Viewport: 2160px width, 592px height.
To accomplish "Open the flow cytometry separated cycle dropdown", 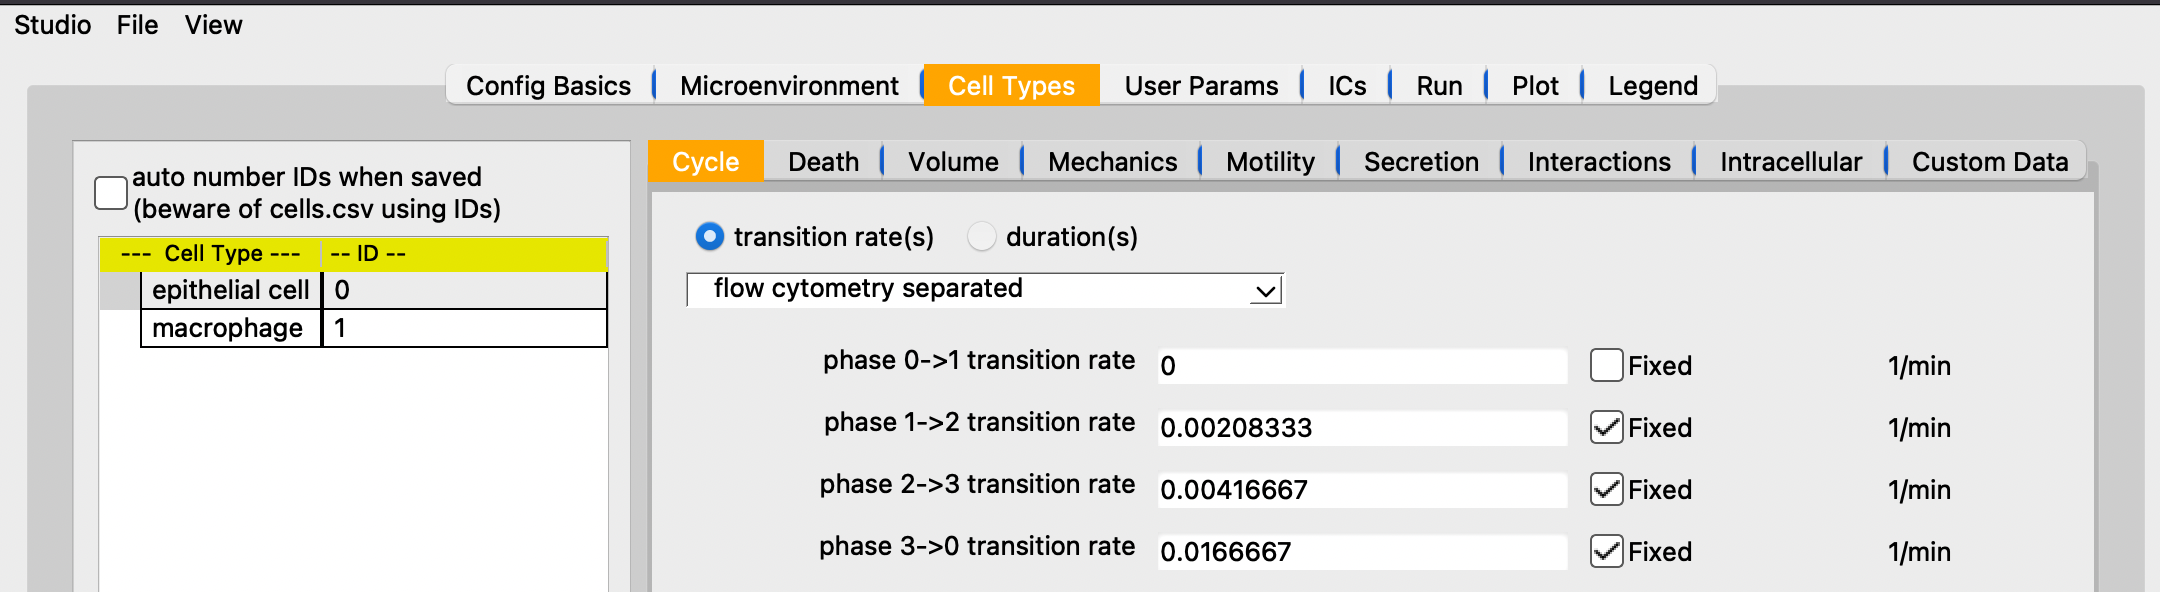I will pyautogui.click(x=985, y=289).
